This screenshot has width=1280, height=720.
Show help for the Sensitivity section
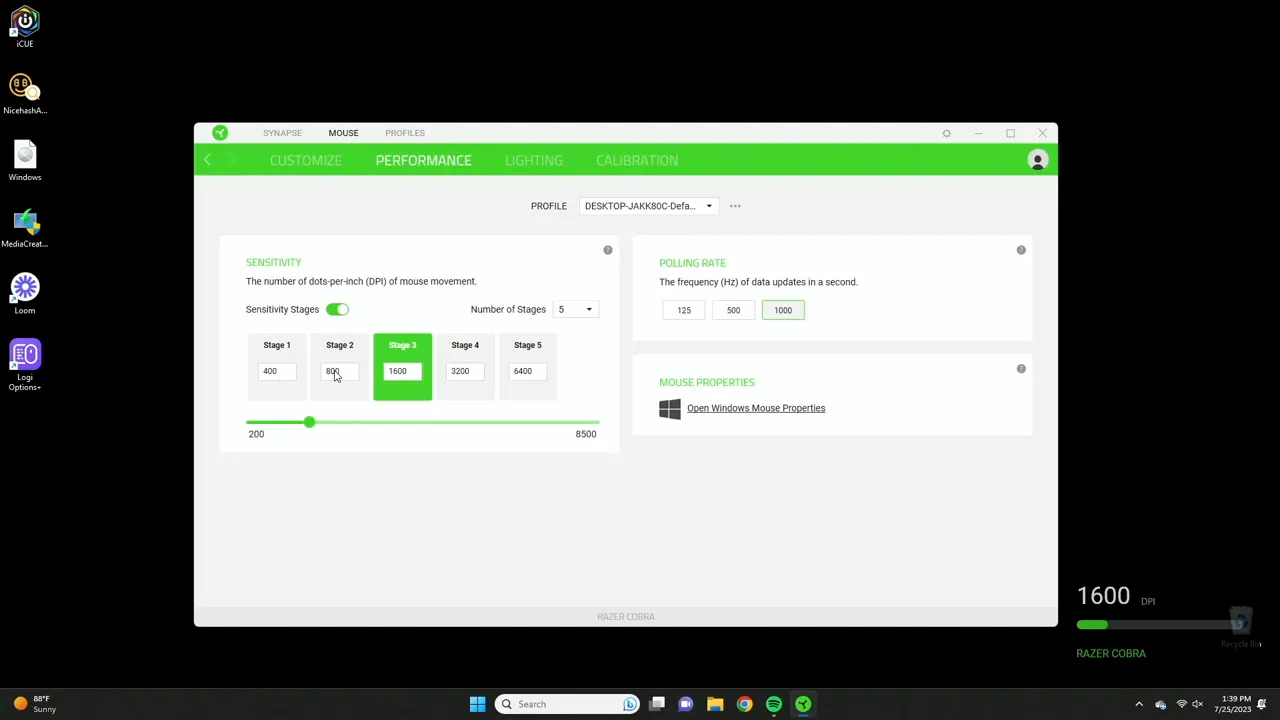607,250
